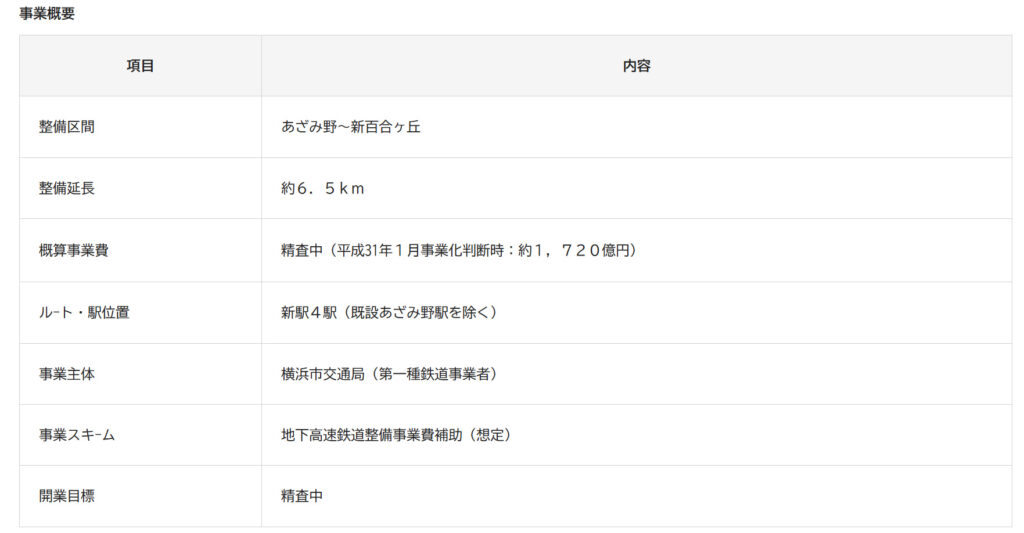Click the あざみ野～新百合ヶ丘 cell text
This screenshot has height=533, width=1024.
[351, 127]
